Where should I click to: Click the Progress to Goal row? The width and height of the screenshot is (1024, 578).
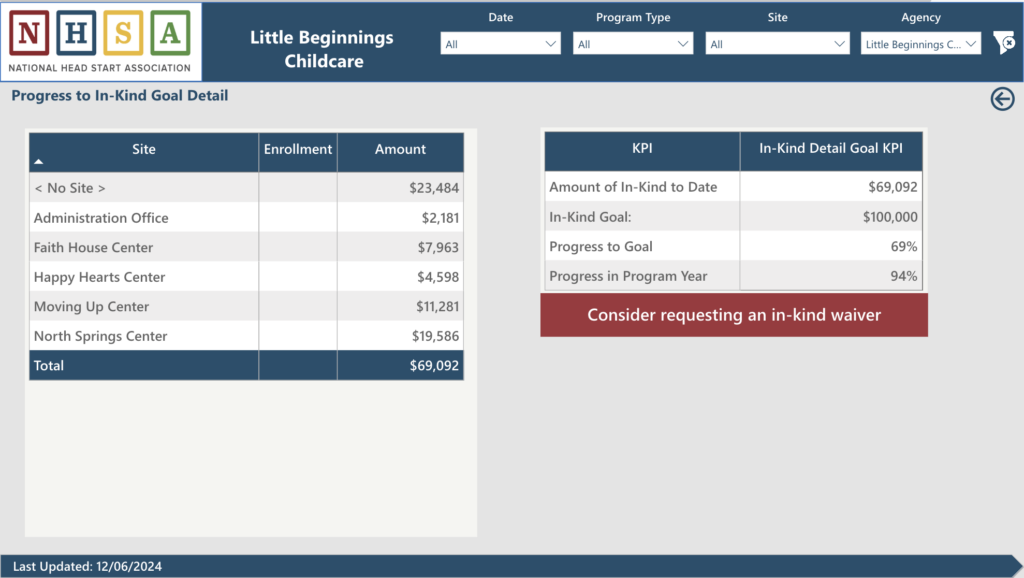600,247
